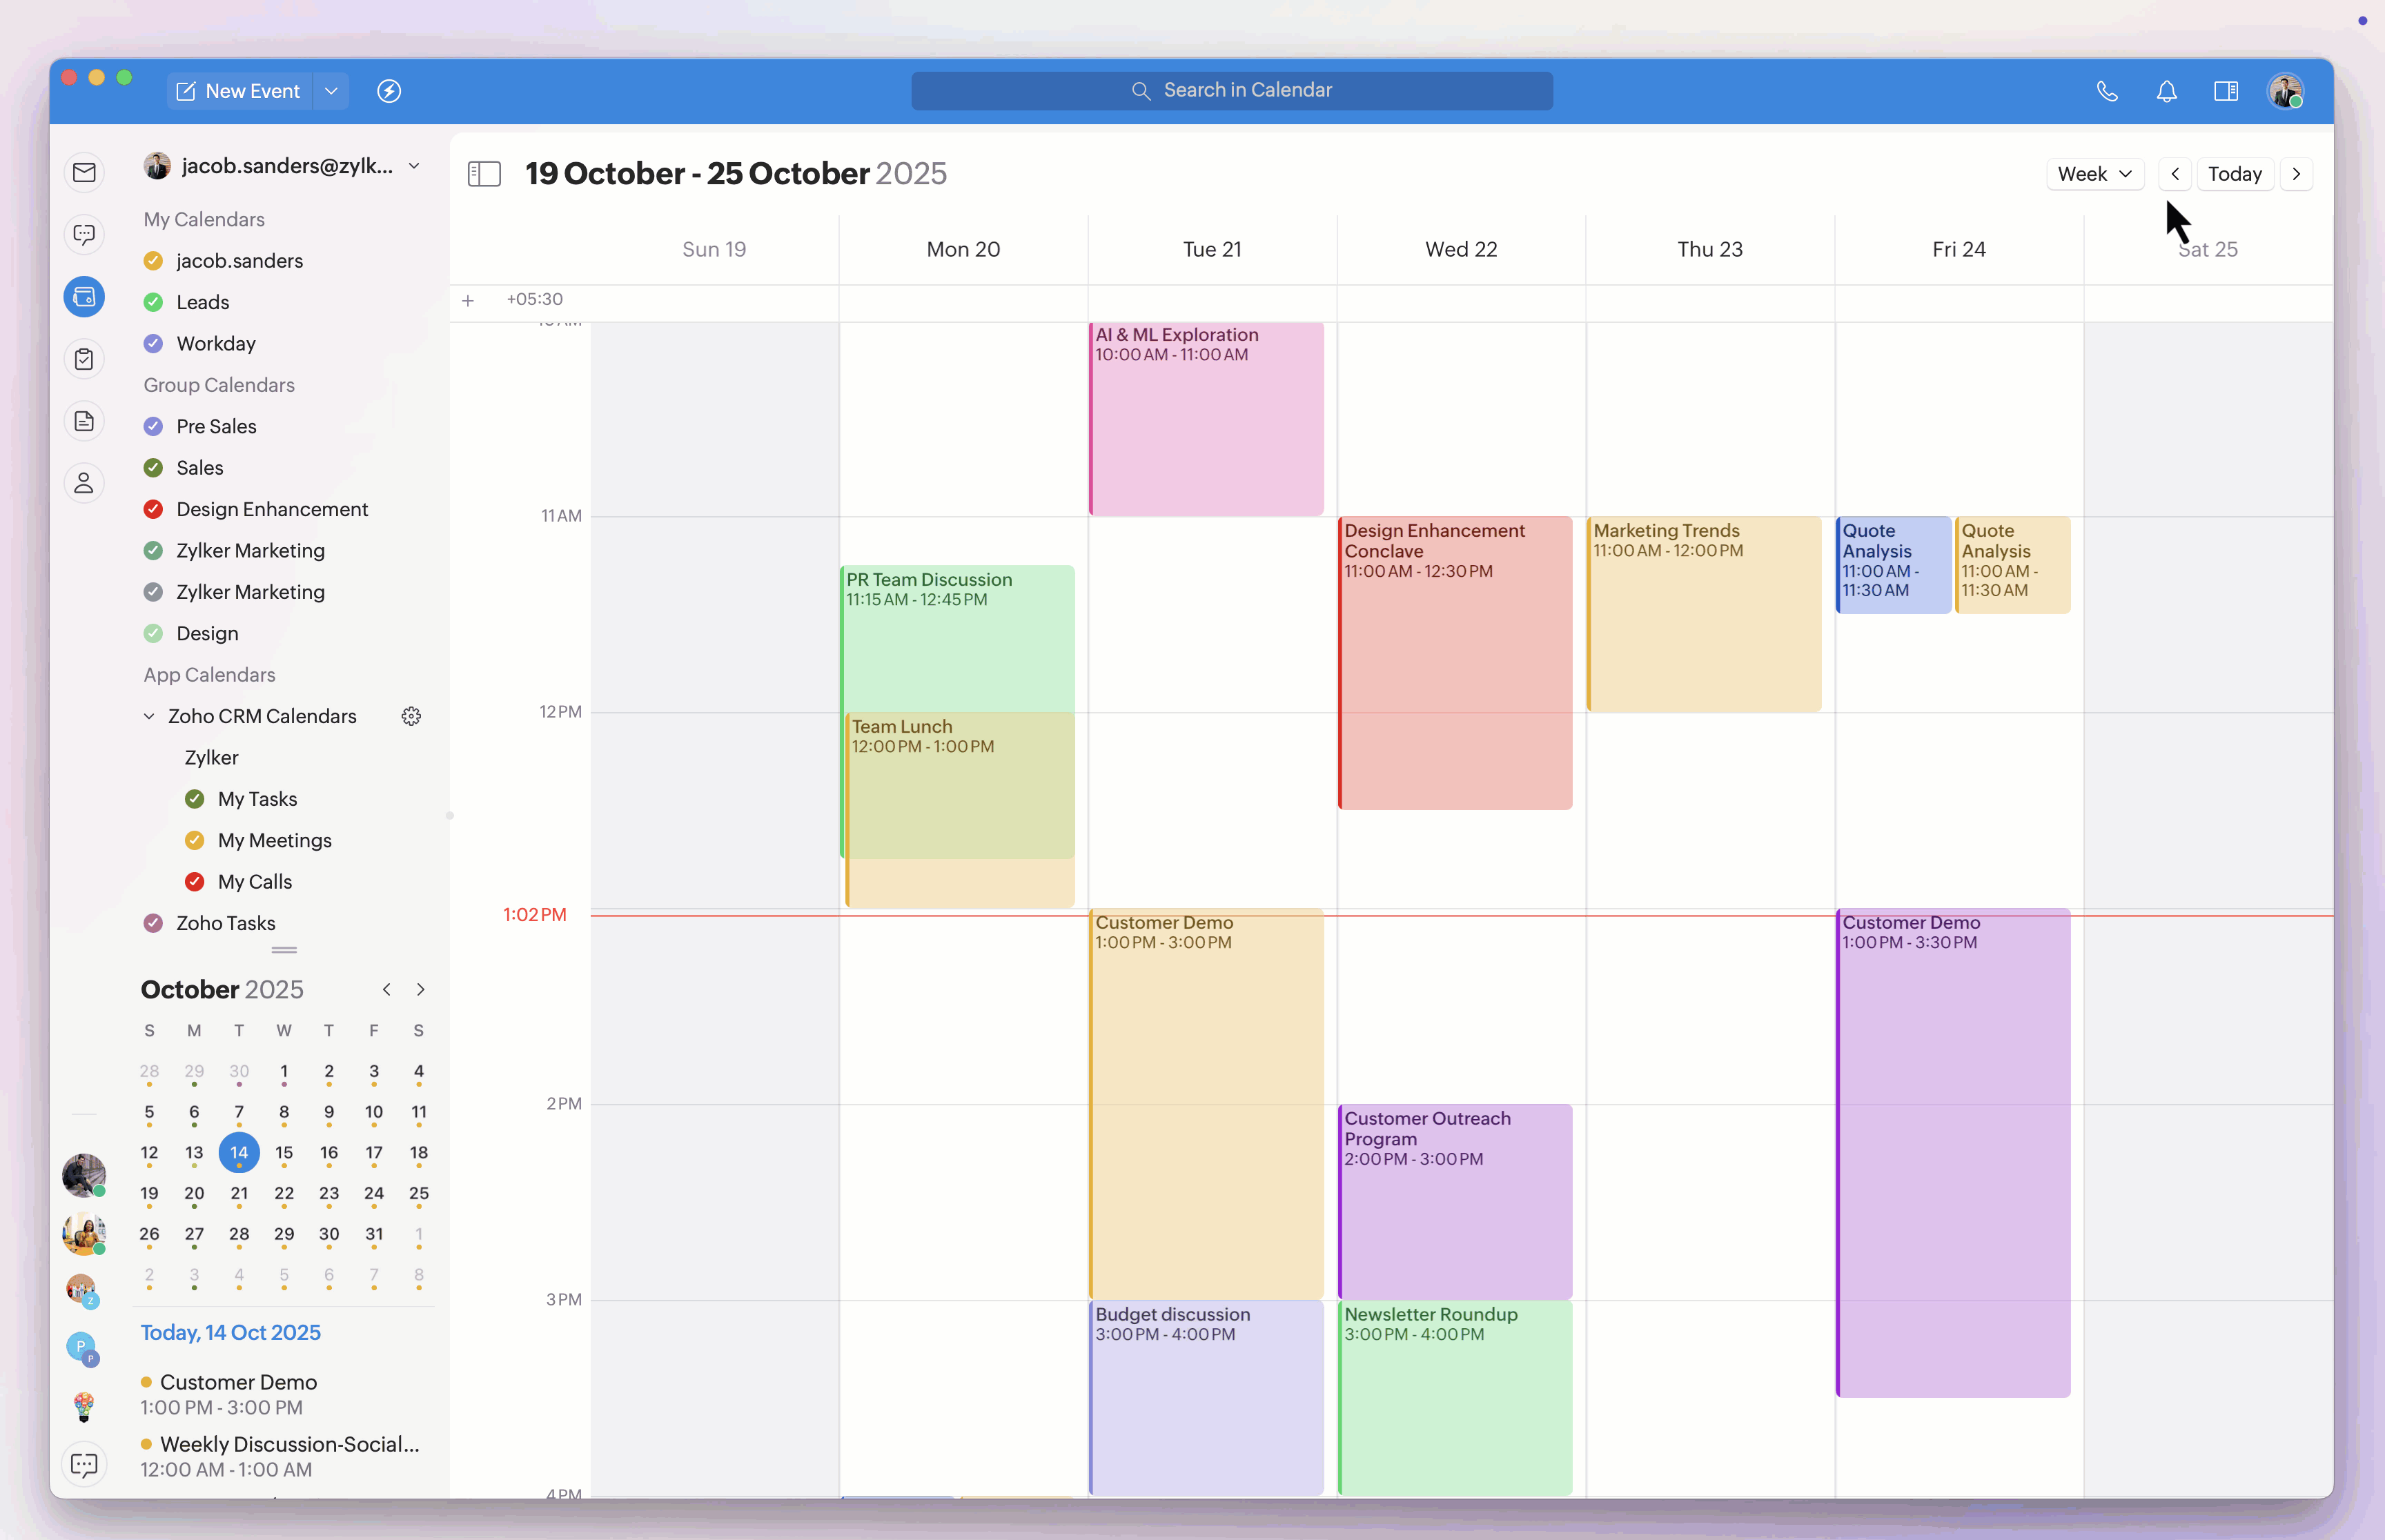Click the lightning quick-event icon

[x=389, y=91]
